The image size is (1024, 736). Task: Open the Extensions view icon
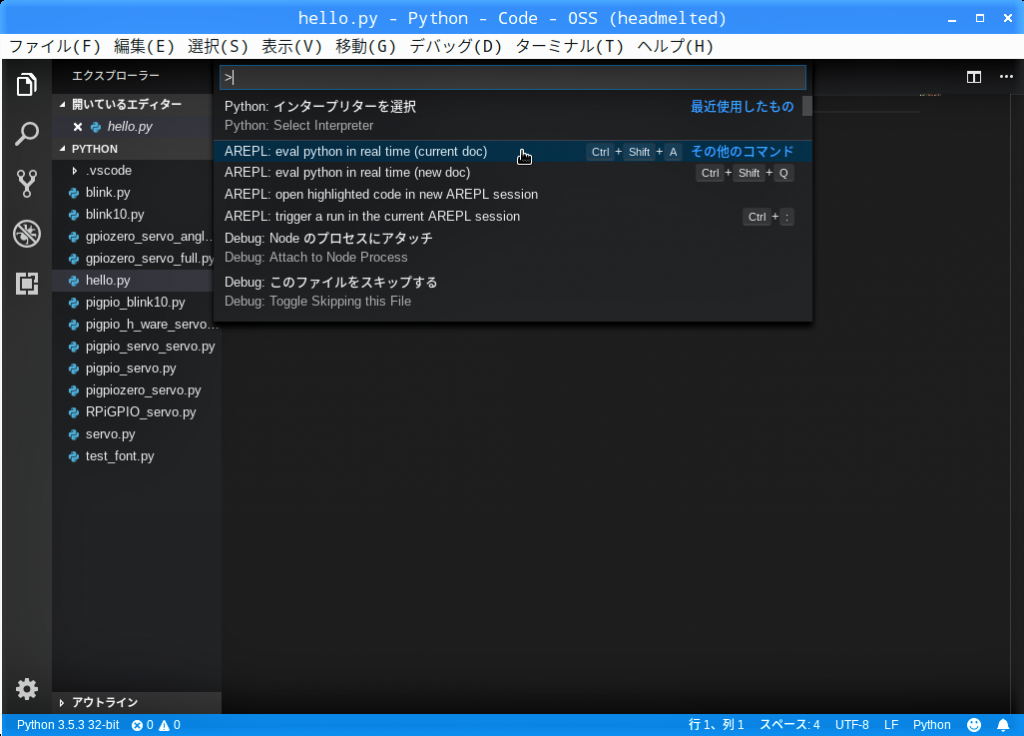click(27, 283)
